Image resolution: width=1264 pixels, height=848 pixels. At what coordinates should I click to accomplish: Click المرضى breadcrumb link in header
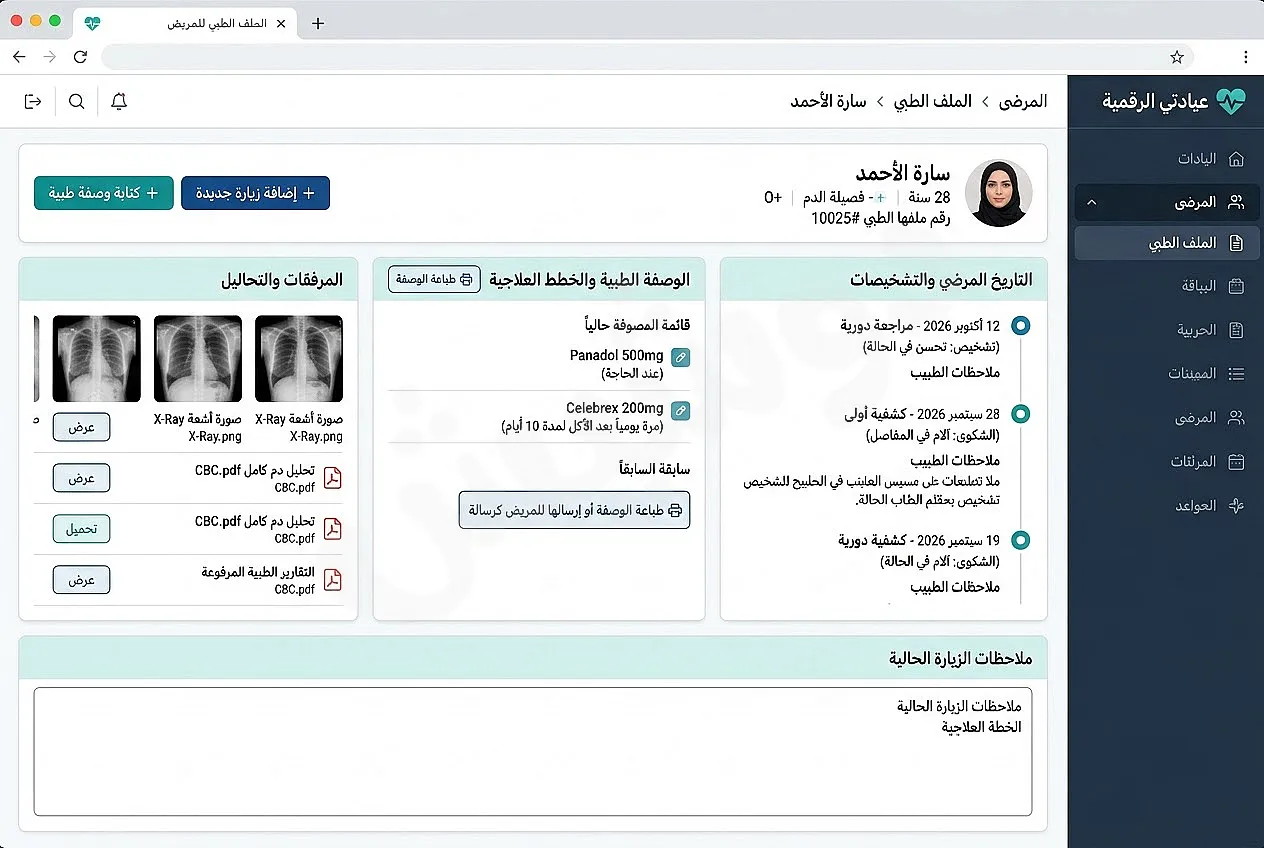point(1023,101)
